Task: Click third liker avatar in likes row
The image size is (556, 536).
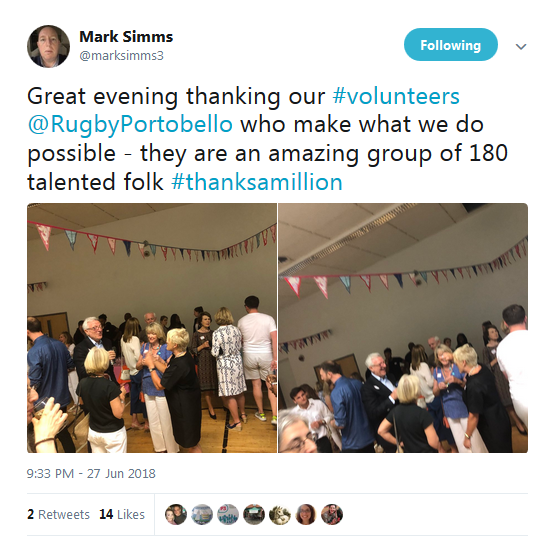Action: point(228,514)
